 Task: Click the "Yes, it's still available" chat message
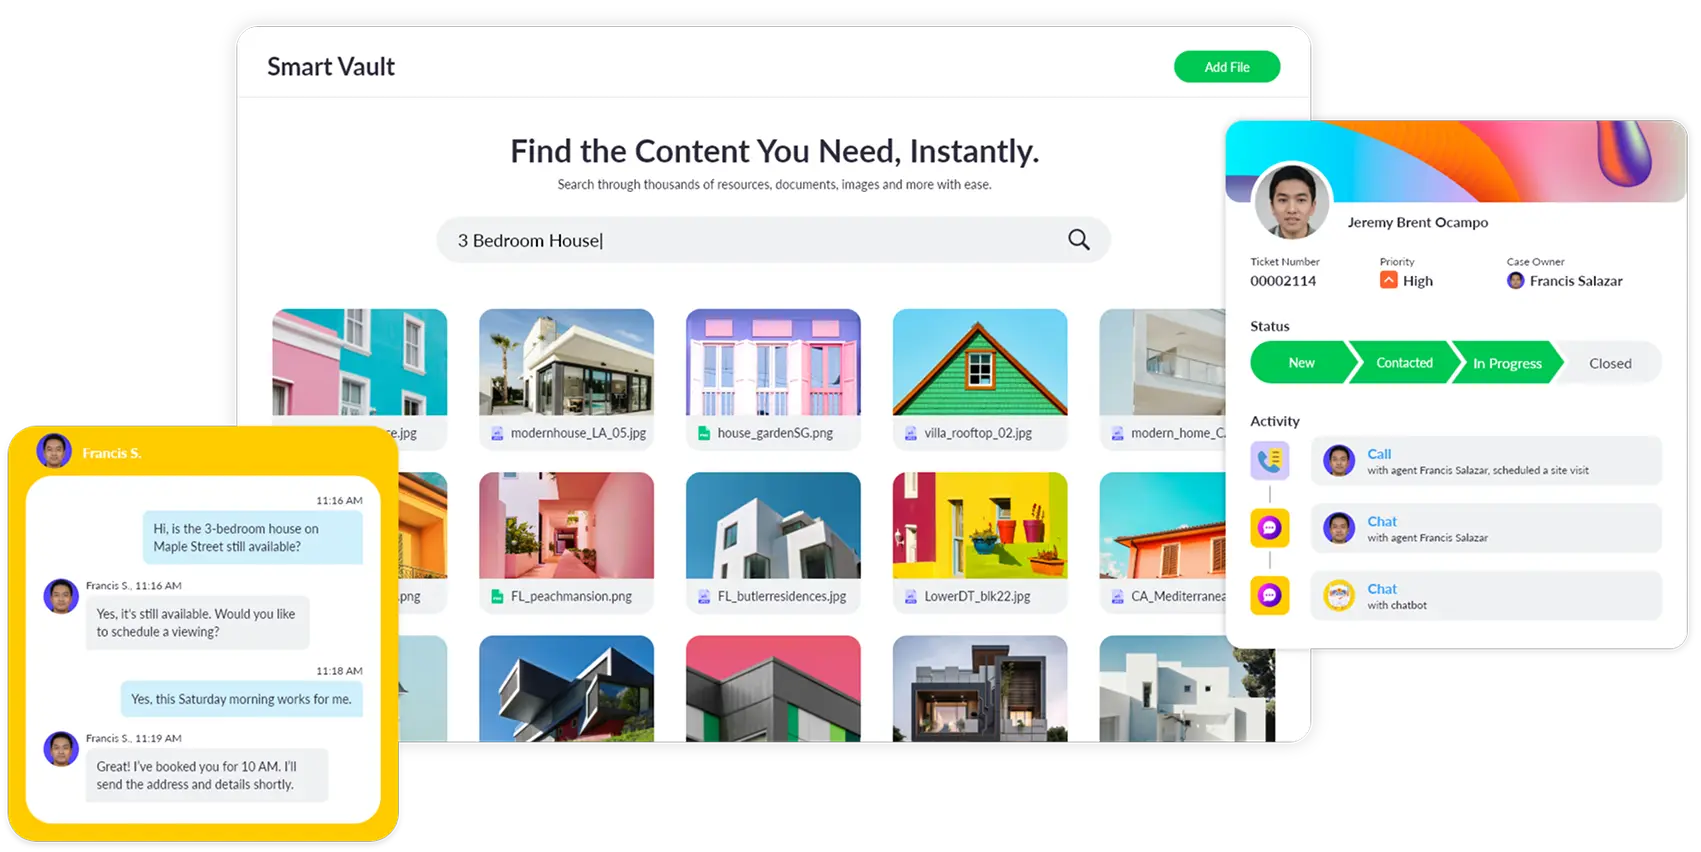pos(197,622)
